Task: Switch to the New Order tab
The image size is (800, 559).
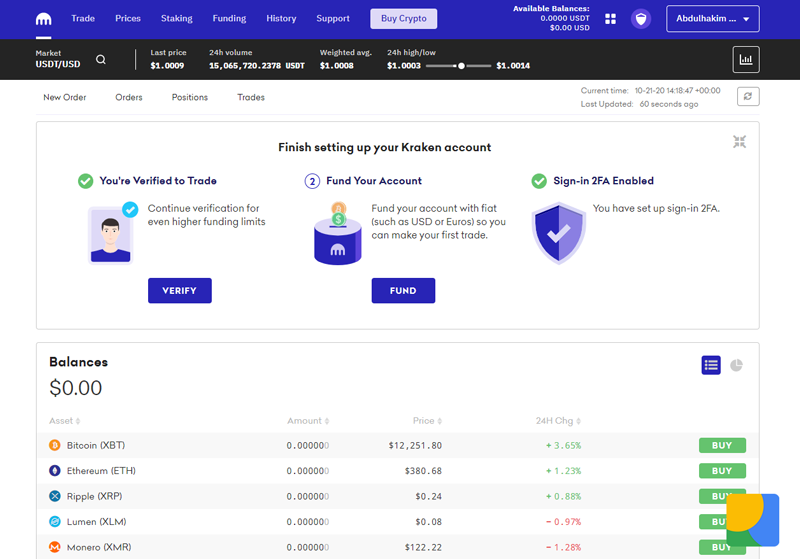Action: (65, 97)
